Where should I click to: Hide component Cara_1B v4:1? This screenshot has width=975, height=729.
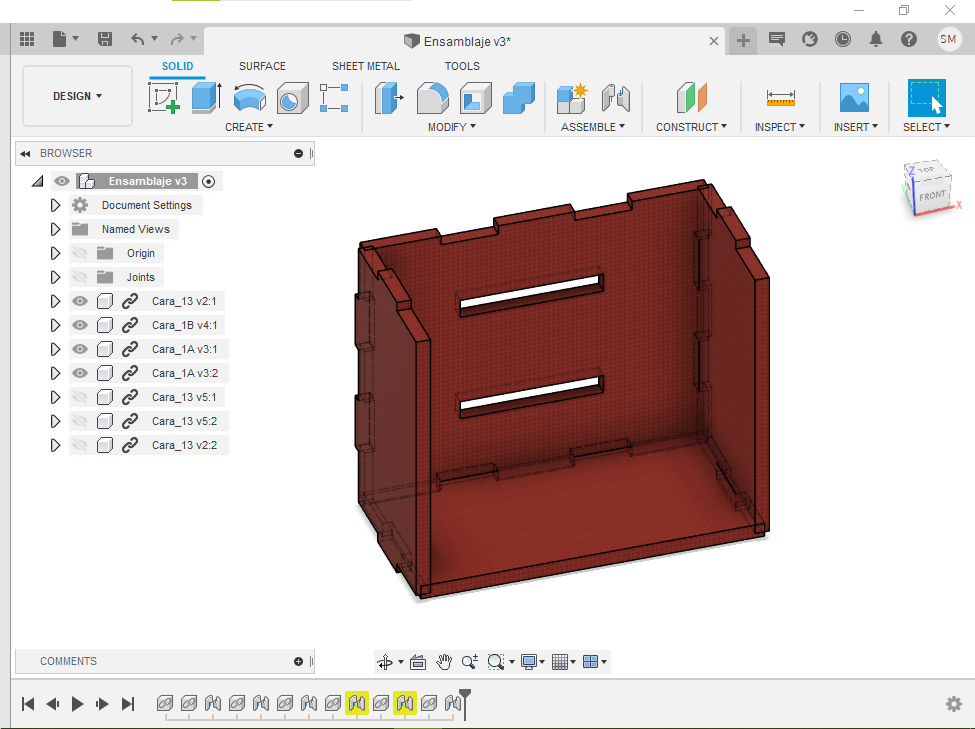[80, 325]
